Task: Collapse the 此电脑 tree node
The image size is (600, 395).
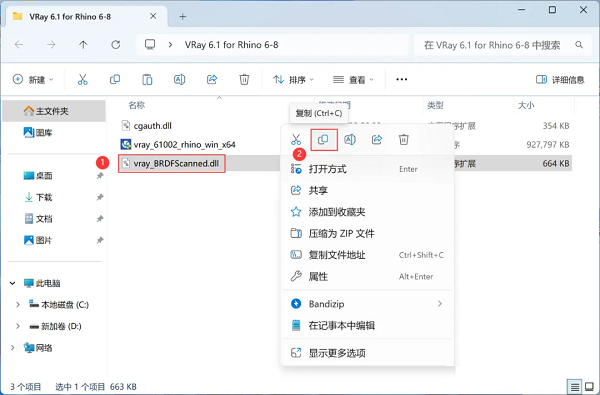Action: click(13, 283)
